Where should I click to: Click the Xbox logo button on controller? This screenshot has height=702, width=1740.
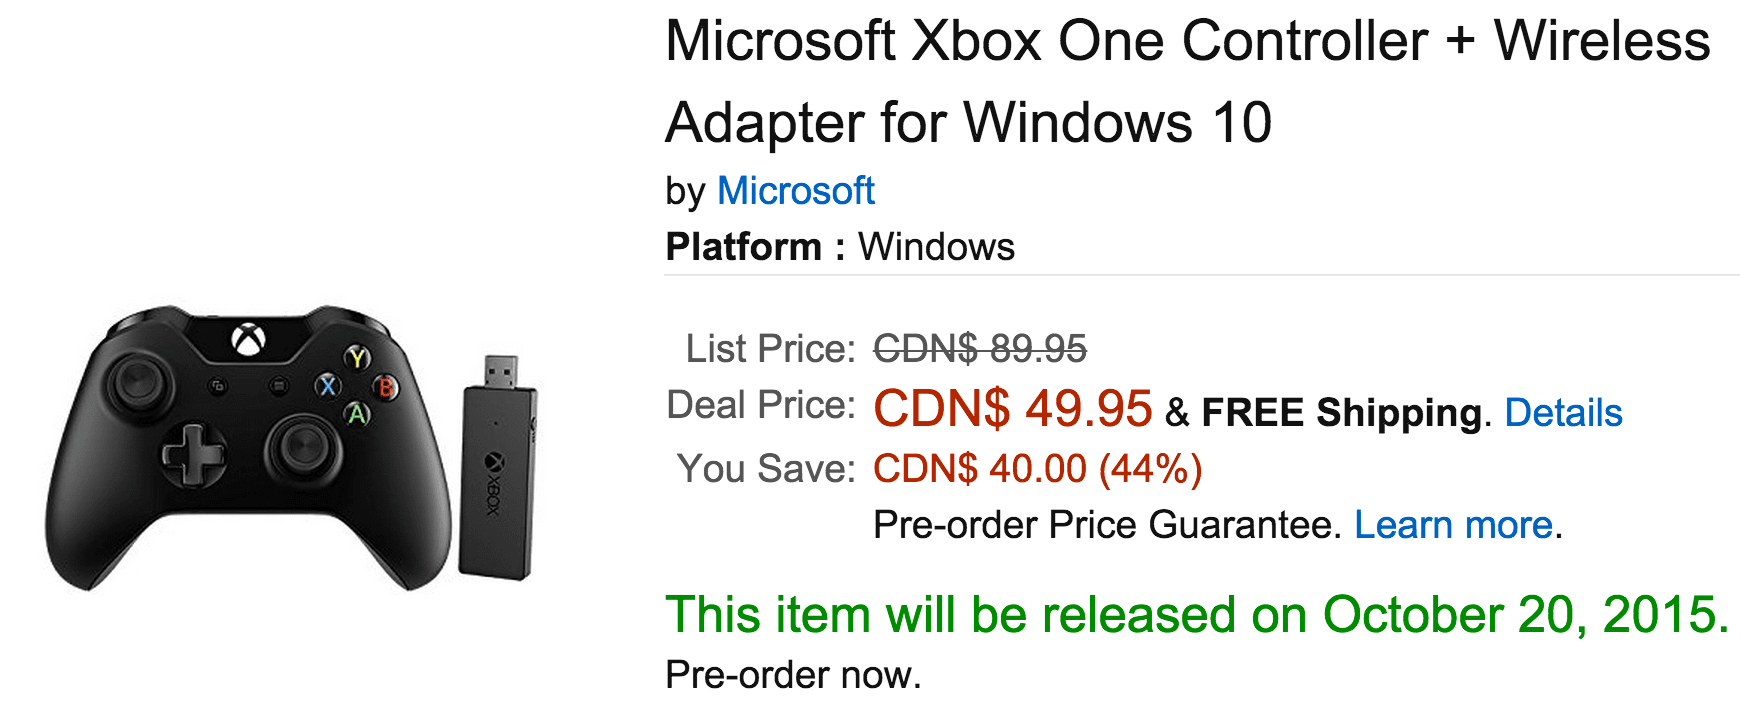coord(248,340)
